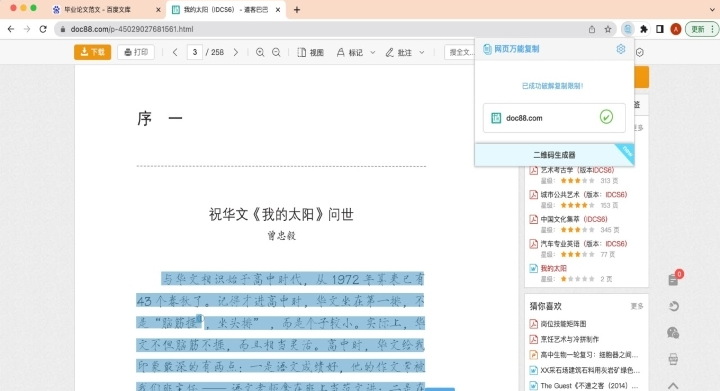Screen dimensions: 720x391
Task: Toggle the doc88.com enabled checkmark
Action: (x=606, y=117)
